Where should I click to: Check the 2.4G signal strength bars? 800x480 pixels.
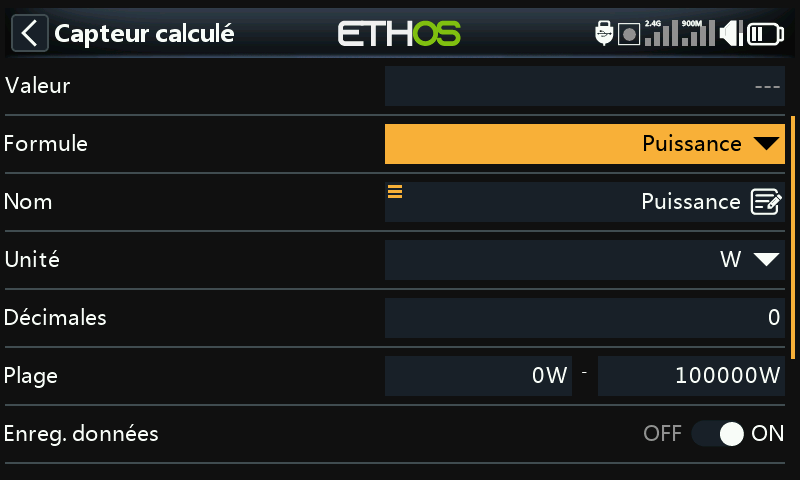pos(662,33)
